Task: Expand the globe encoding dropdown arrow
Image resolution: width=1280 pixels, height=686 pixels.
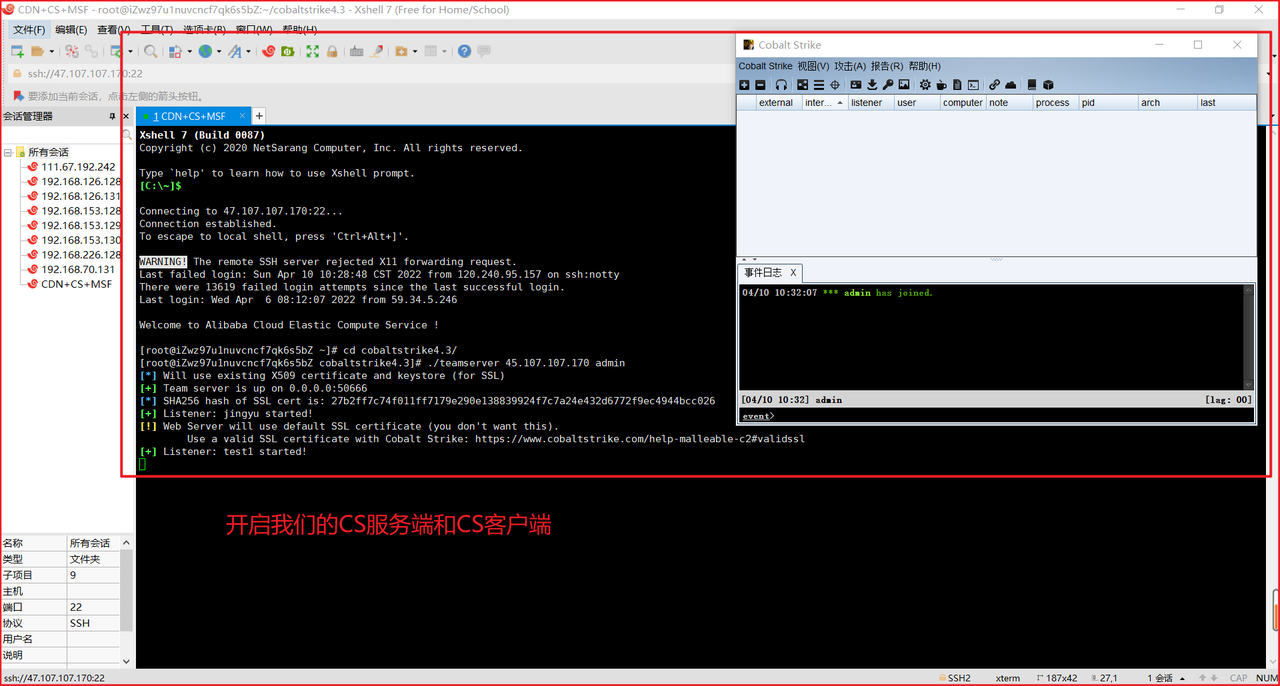Action: [219, 51]
